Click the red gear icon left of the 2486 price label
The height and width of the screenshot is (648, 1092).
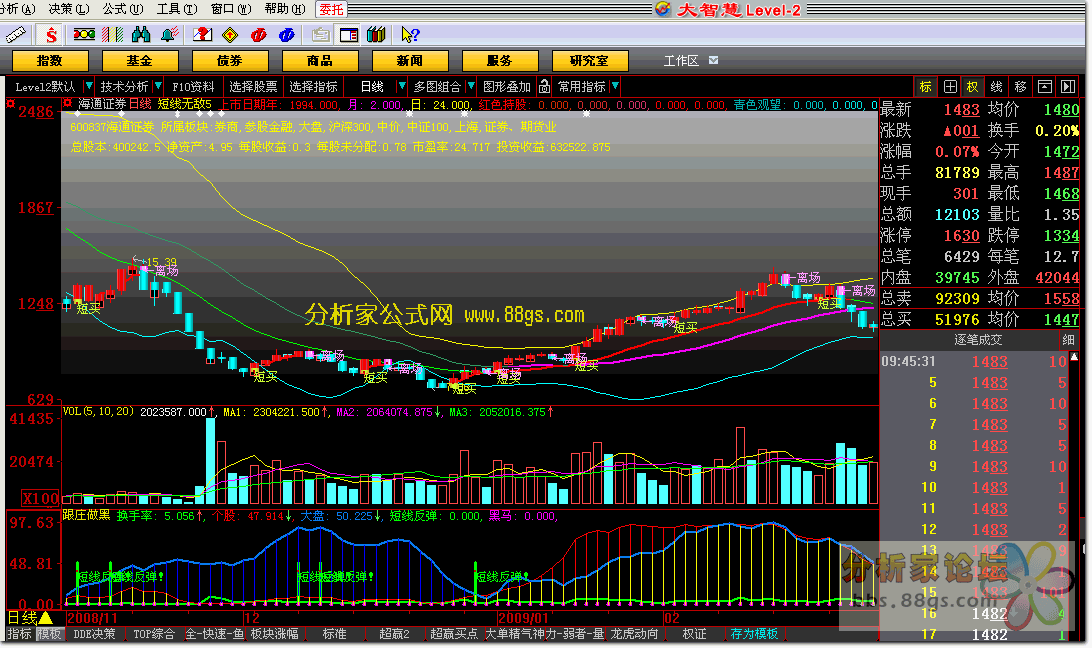[10, 104]
